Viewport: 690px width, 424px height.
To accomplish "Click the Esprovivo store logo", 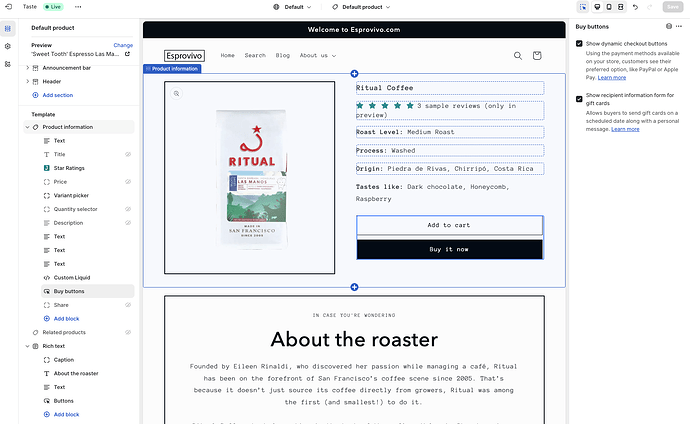I will coord(184,56).
